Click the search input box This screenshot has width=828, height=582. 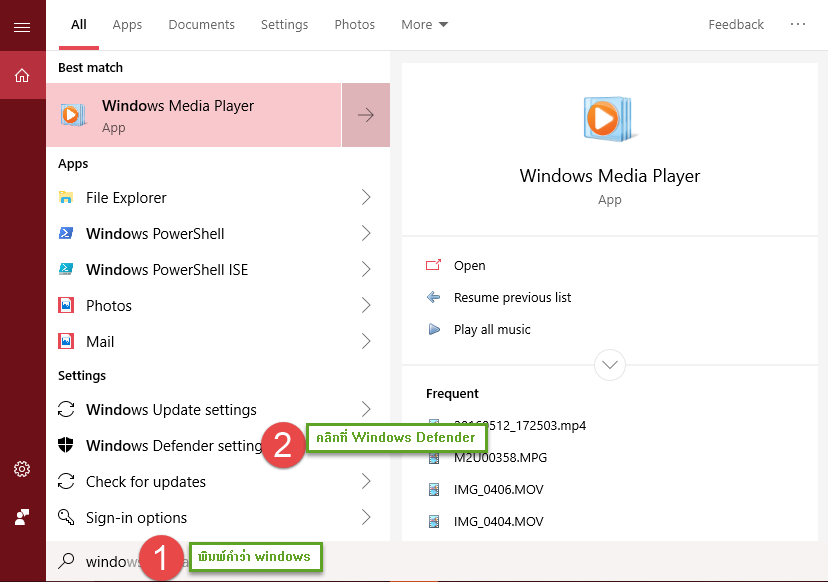[110, 561]
